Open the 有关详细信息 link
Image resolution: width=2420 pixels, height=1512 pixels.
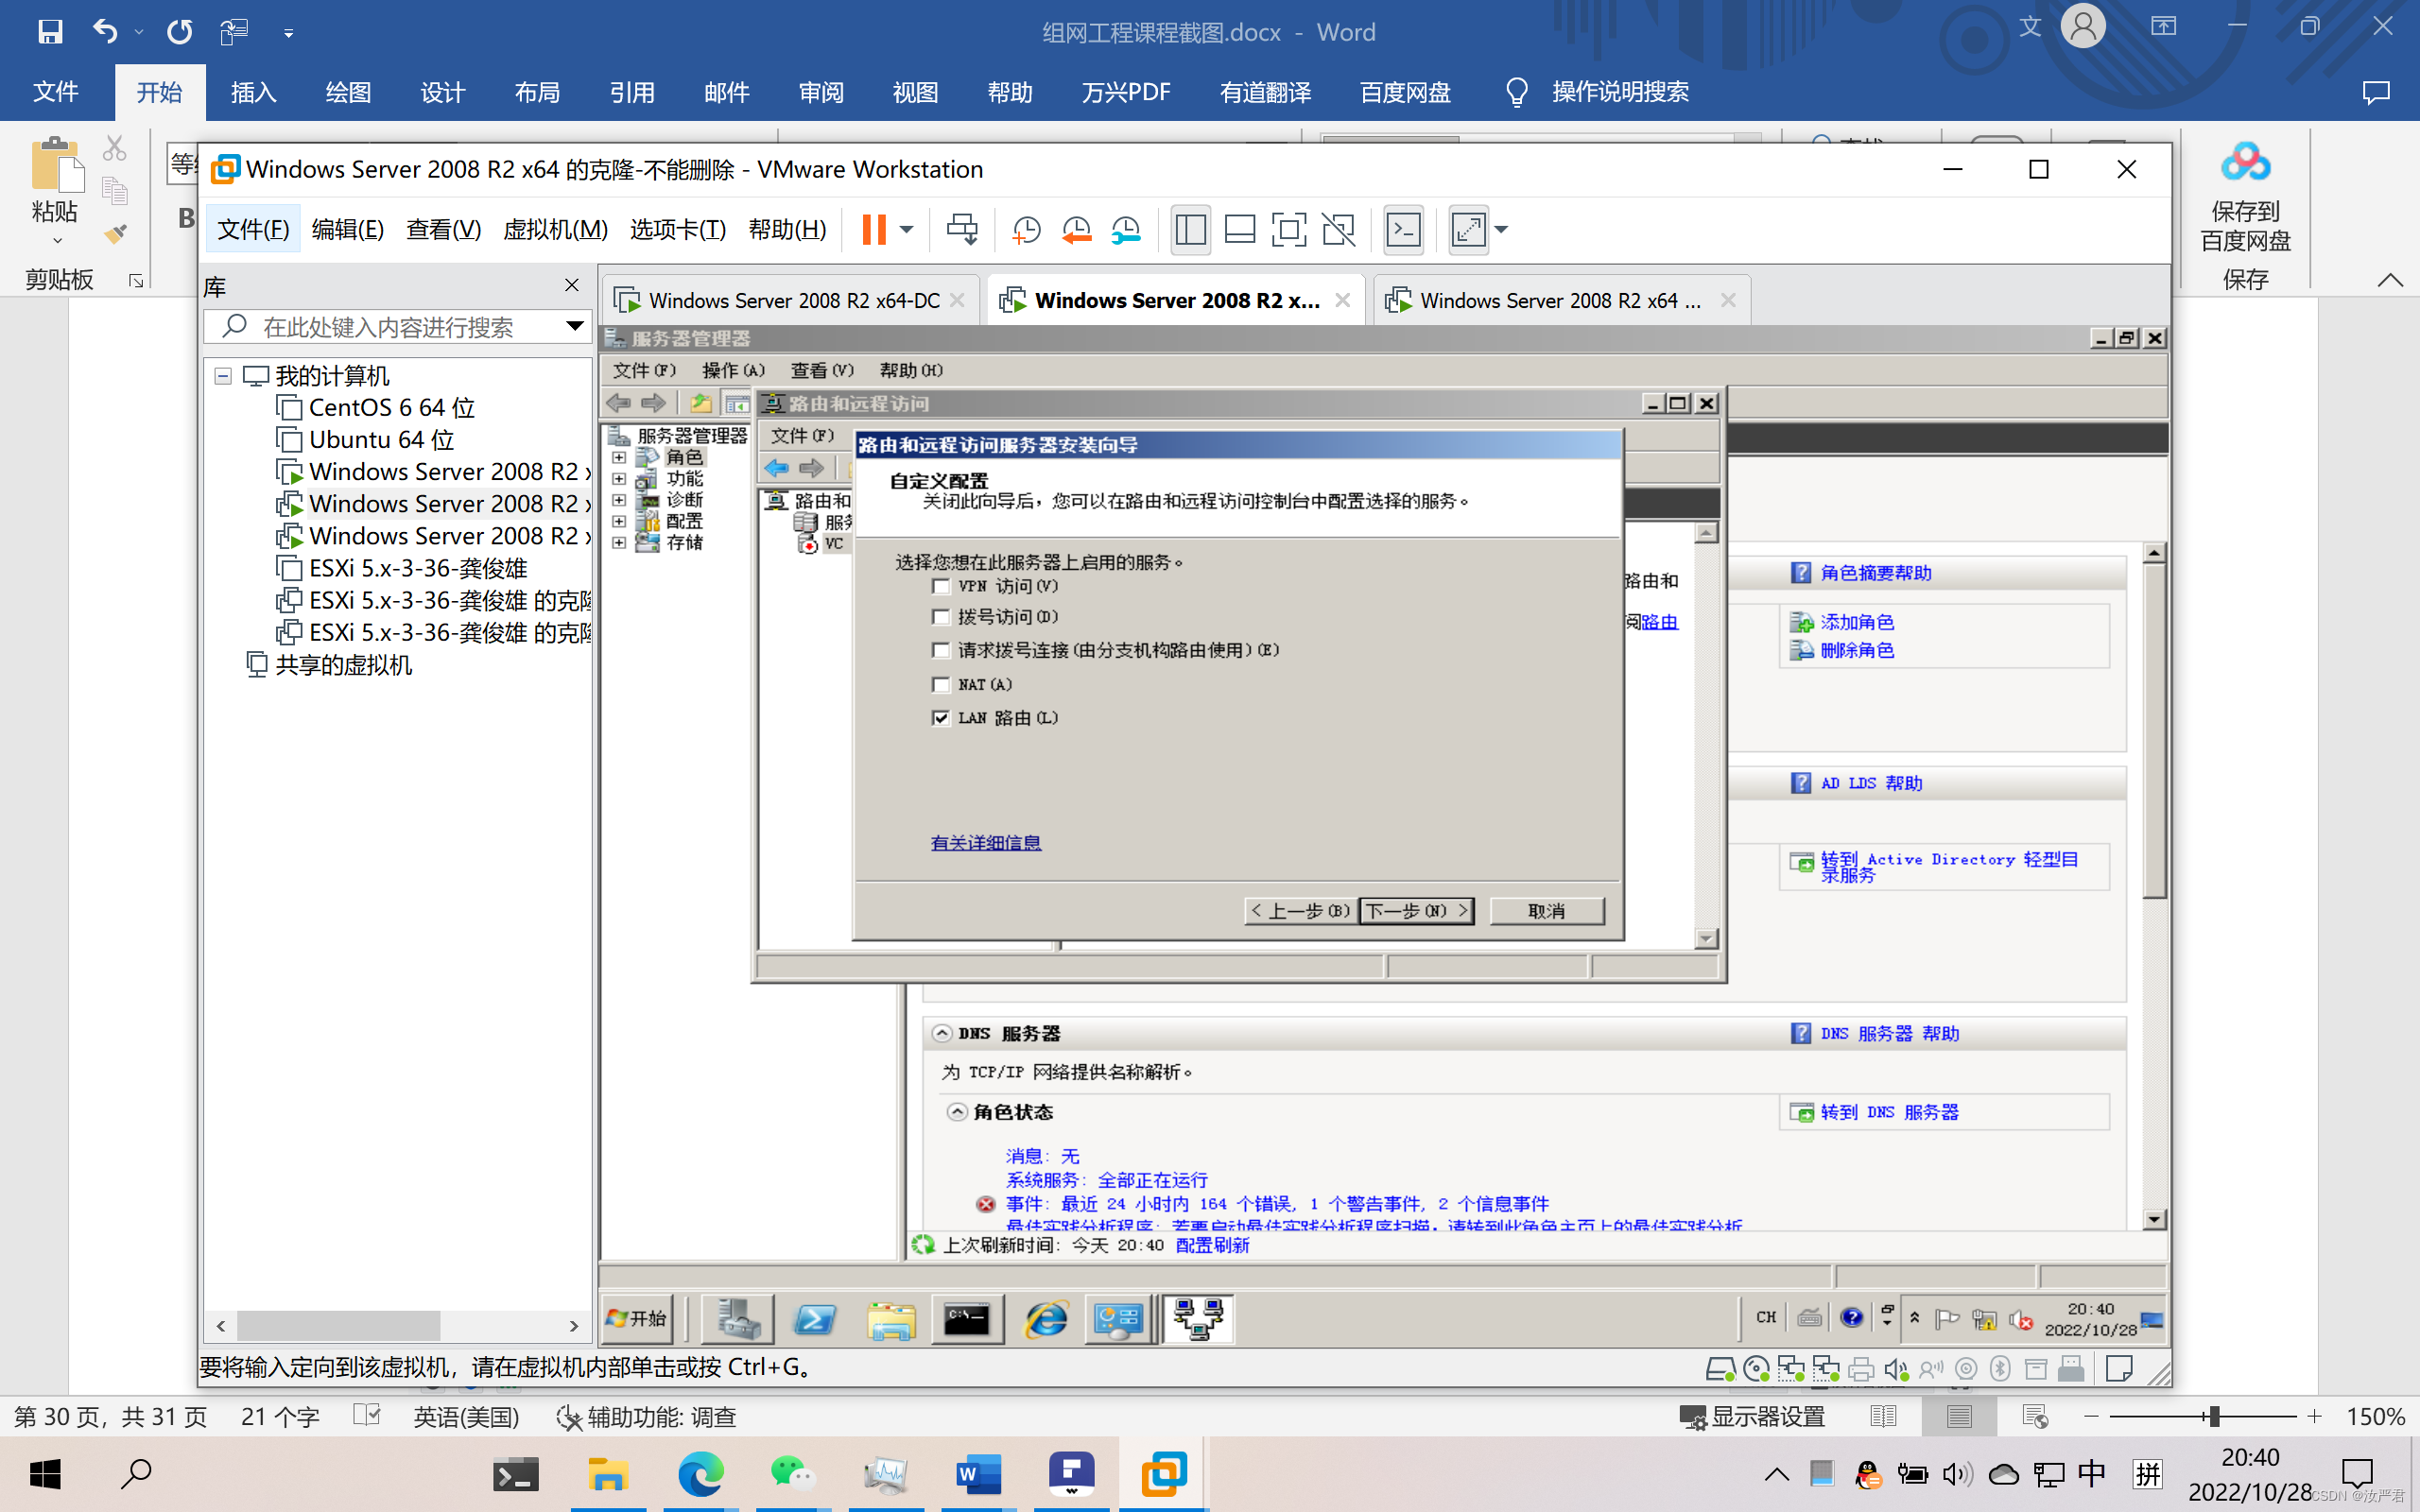(985, 843)
